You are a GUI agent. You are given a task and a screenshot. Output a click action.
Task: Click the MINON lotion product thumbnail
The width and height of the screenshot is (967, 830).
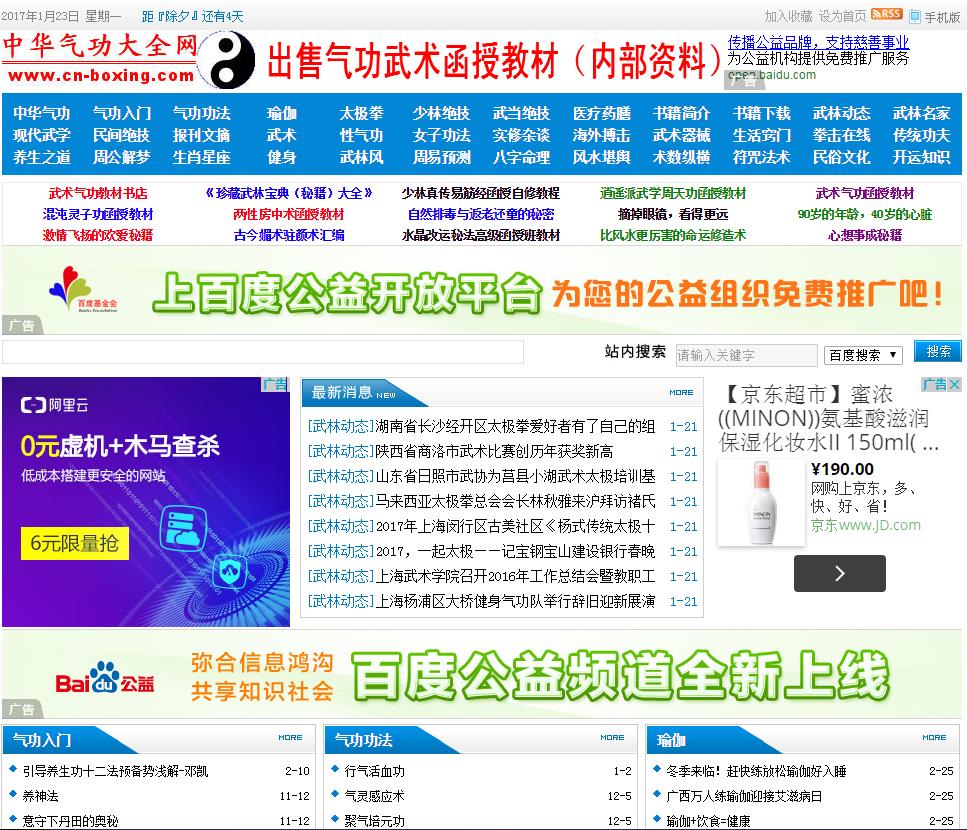point(762,503)
